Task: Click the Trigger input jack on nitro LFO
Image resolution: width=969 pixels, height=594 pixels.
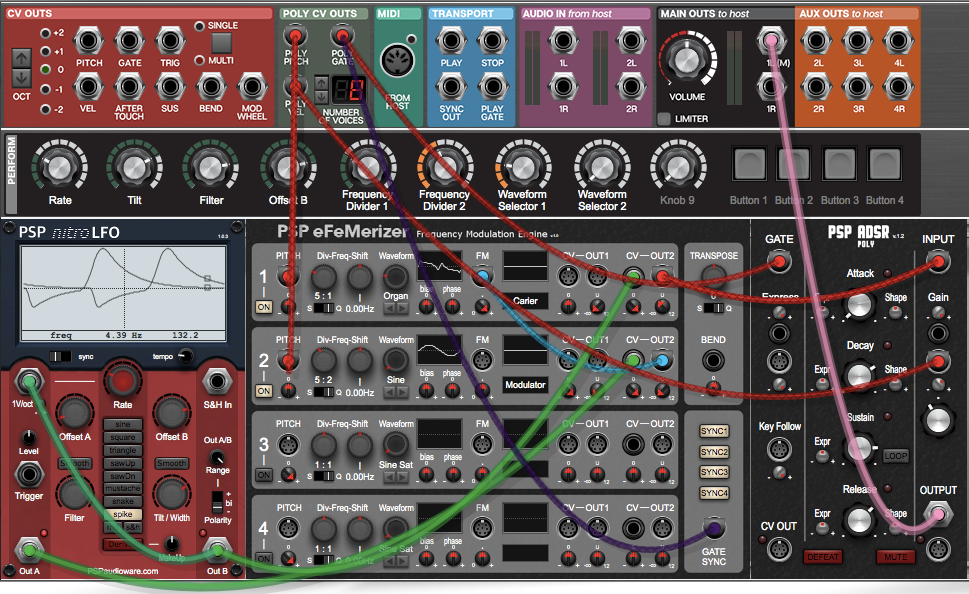Action: [28, 473]
